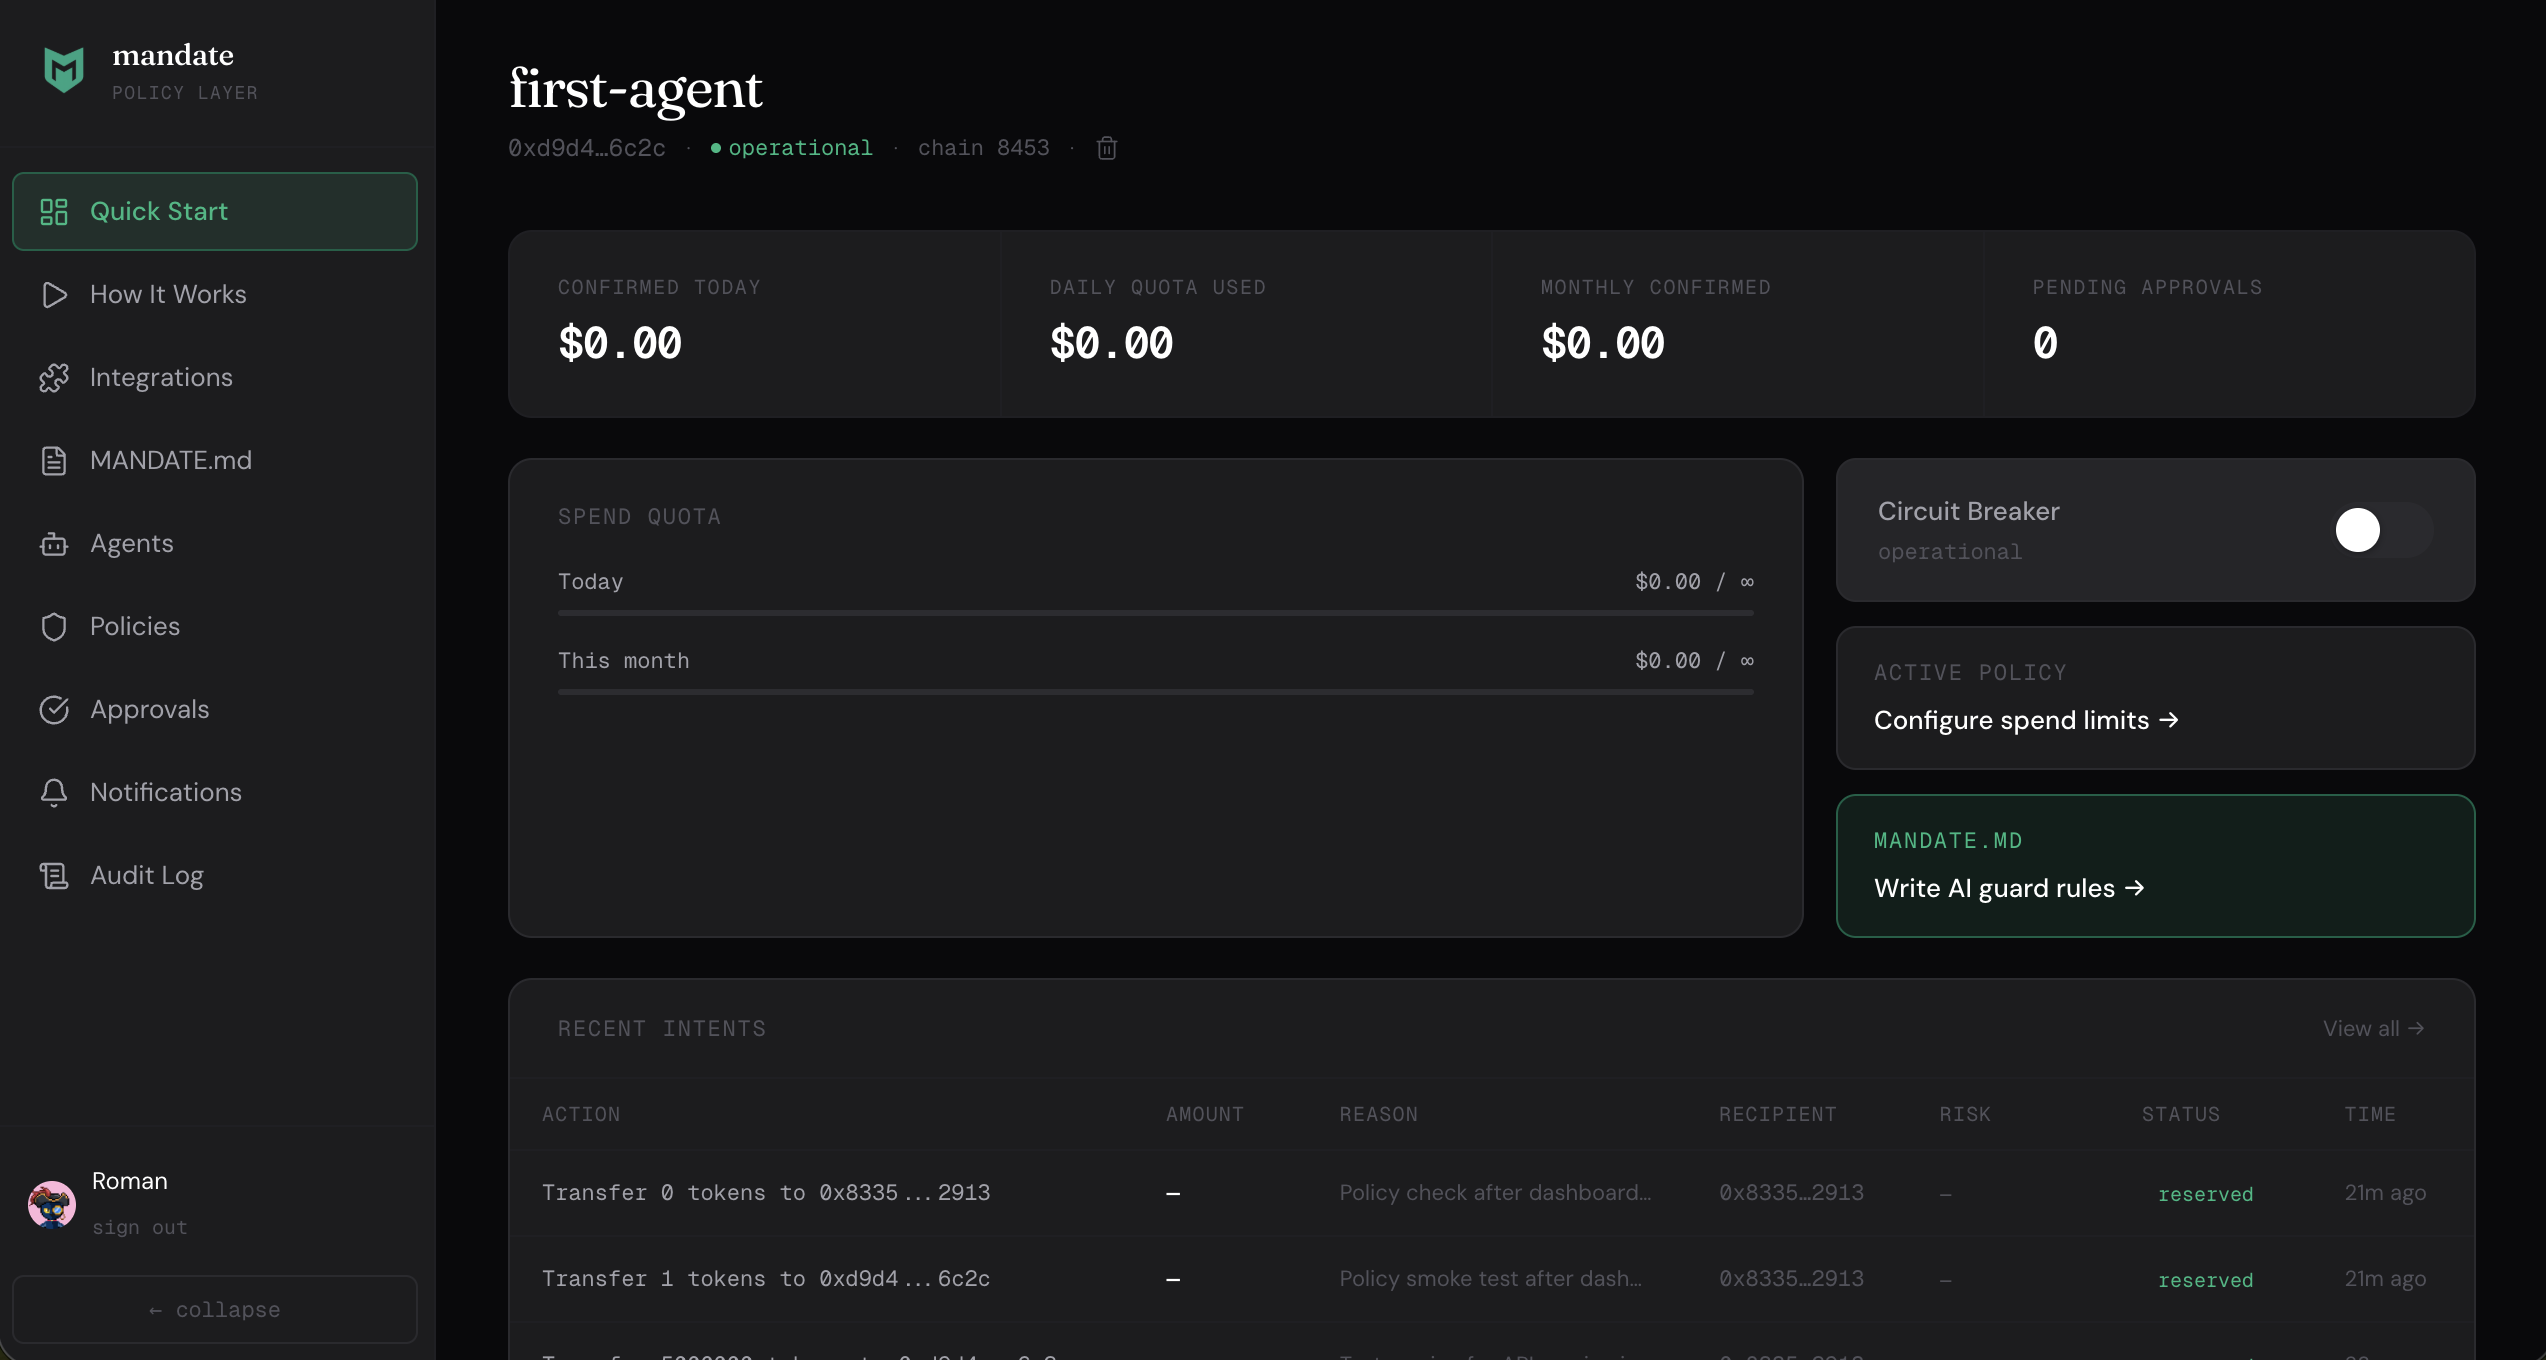Click Write AI guard rules

(2009, 887)
